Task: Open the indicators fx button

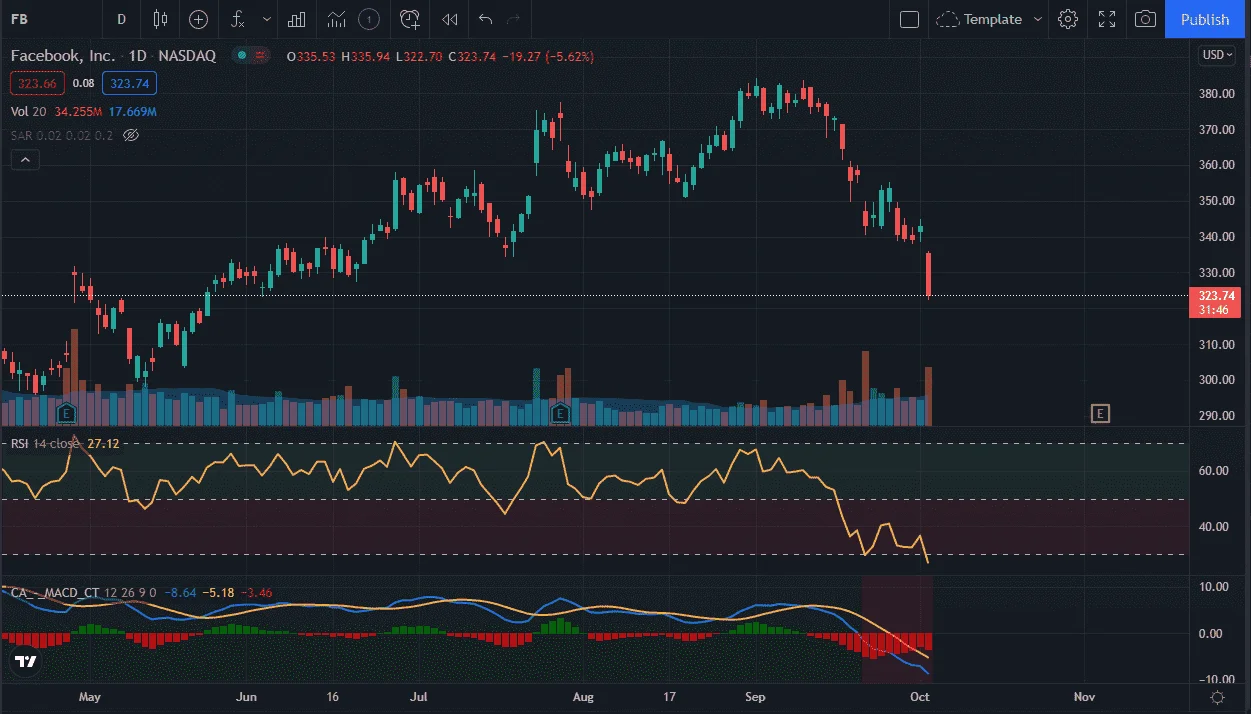Action: pyautogui.click(x=238, y=19)
